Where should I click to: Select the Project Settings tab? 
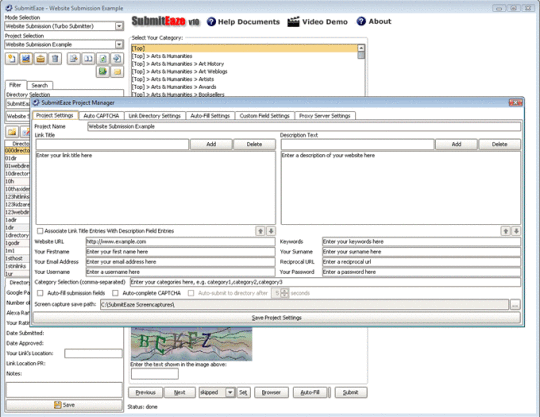[x=55, y=115]
